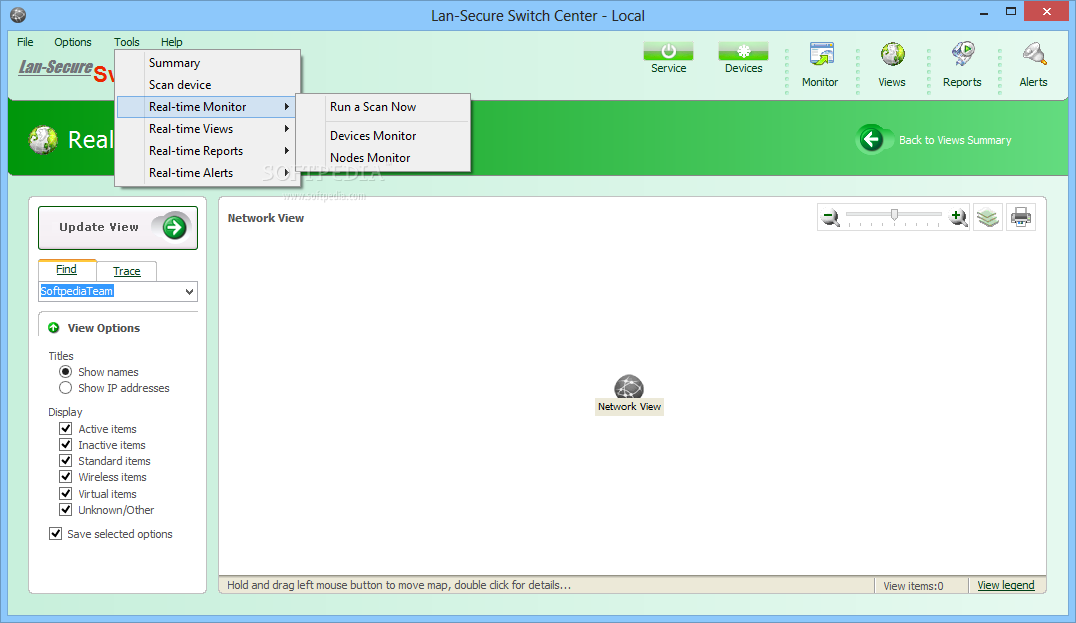Click the Update View button
Screen dimensions: 1076x623
pos(118,228)
